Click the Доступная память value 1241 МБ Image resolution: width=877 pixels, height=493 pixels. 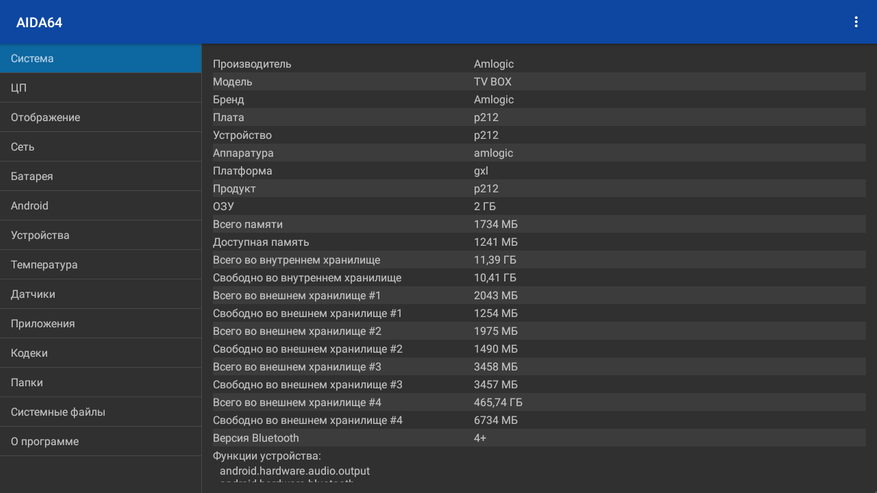coord(496,242)
